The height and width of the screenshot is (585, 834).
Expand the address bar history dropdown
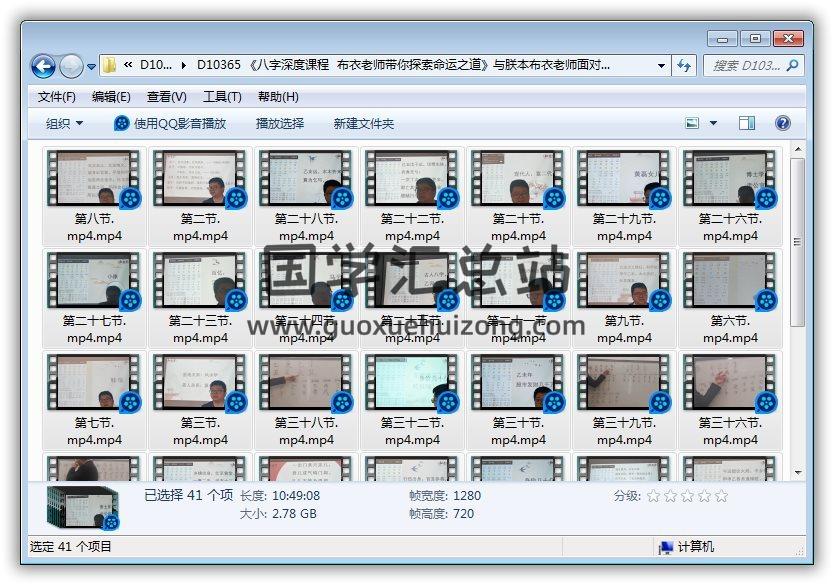[x=662, y=66]
